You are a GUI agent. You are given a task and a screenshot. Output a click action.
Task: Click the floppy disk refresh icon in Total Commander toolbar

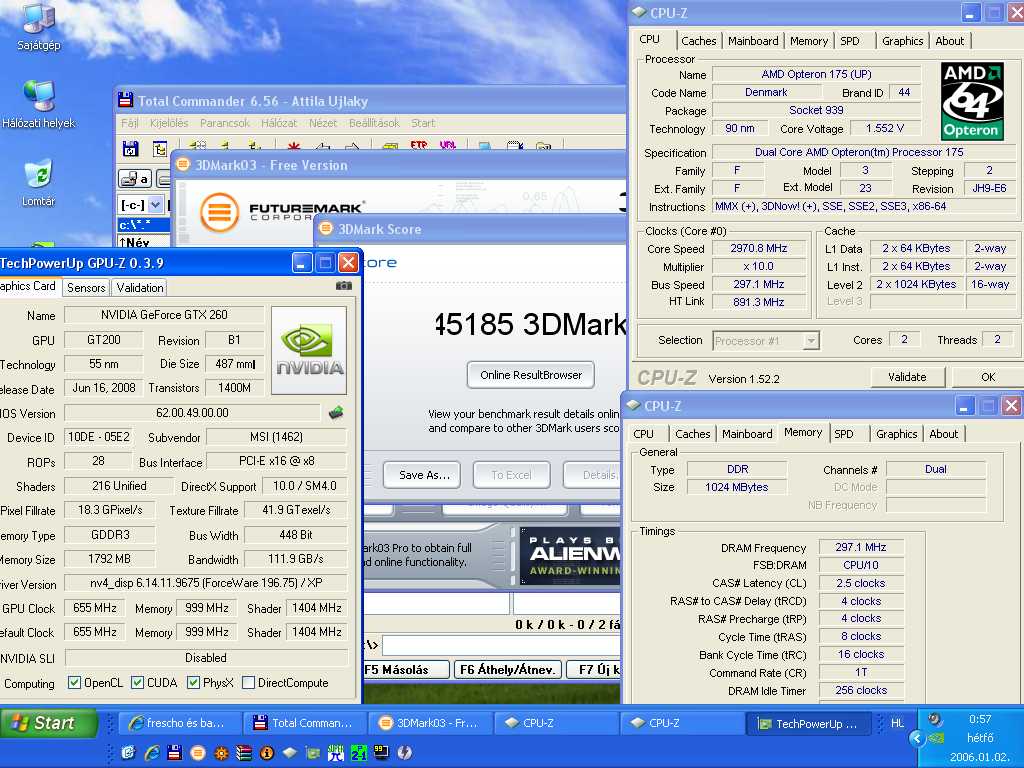pyautogui.click(x=131, y=149)
